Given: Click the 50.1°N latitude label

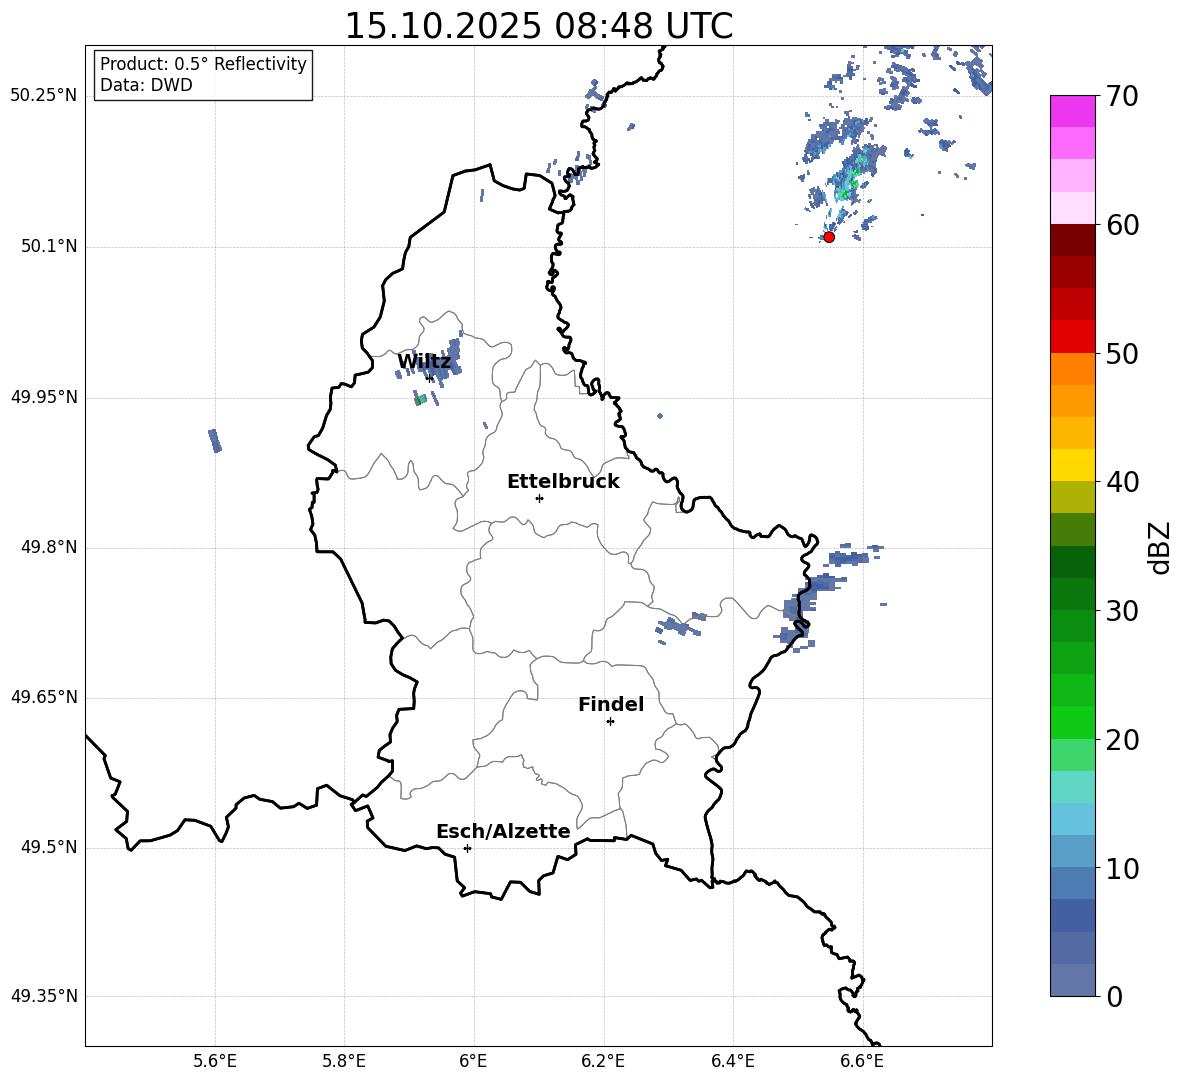Looking at the screenshot, I should coord(50,246).
